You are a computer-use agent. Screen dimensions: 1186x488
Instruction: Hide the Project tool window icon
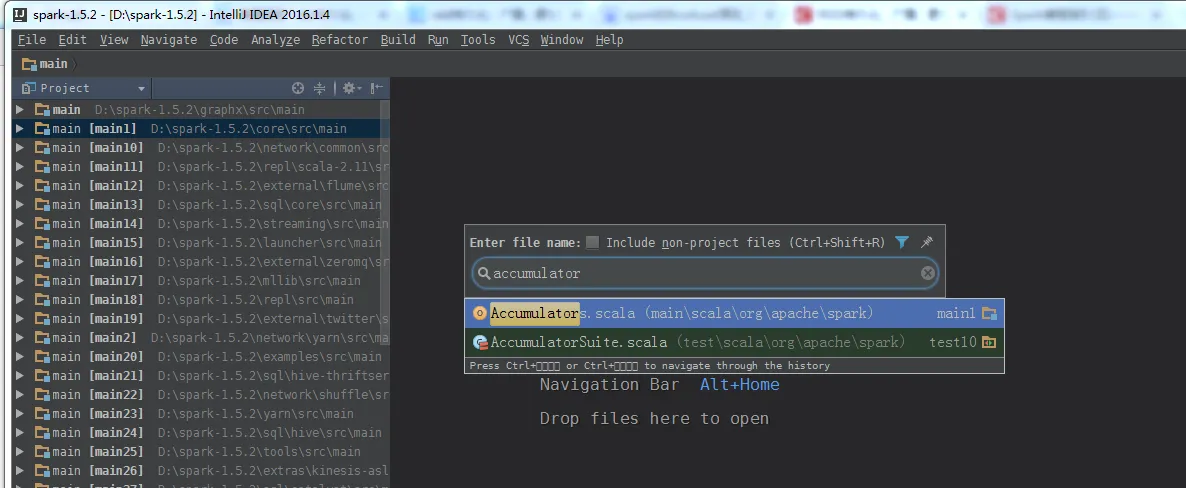(x=377, y=88)
